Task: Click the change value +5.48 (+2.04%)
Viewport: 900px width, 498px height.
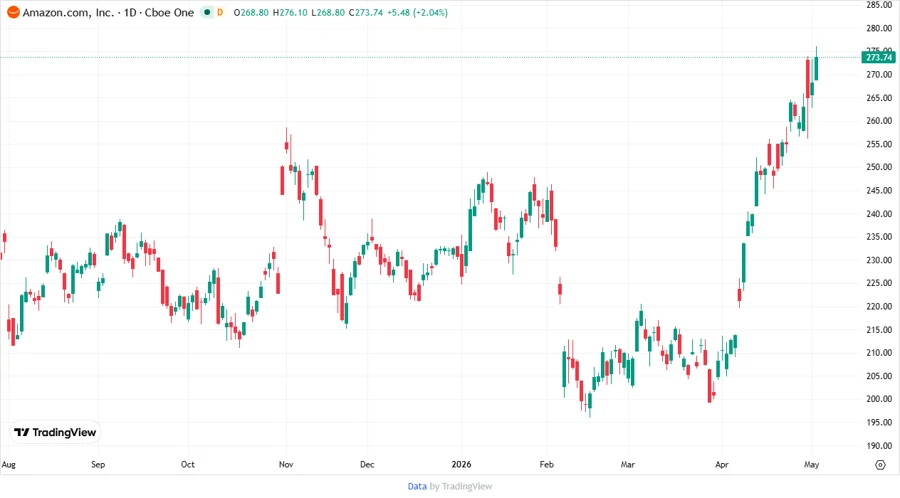Action: (x=417, y=13)
